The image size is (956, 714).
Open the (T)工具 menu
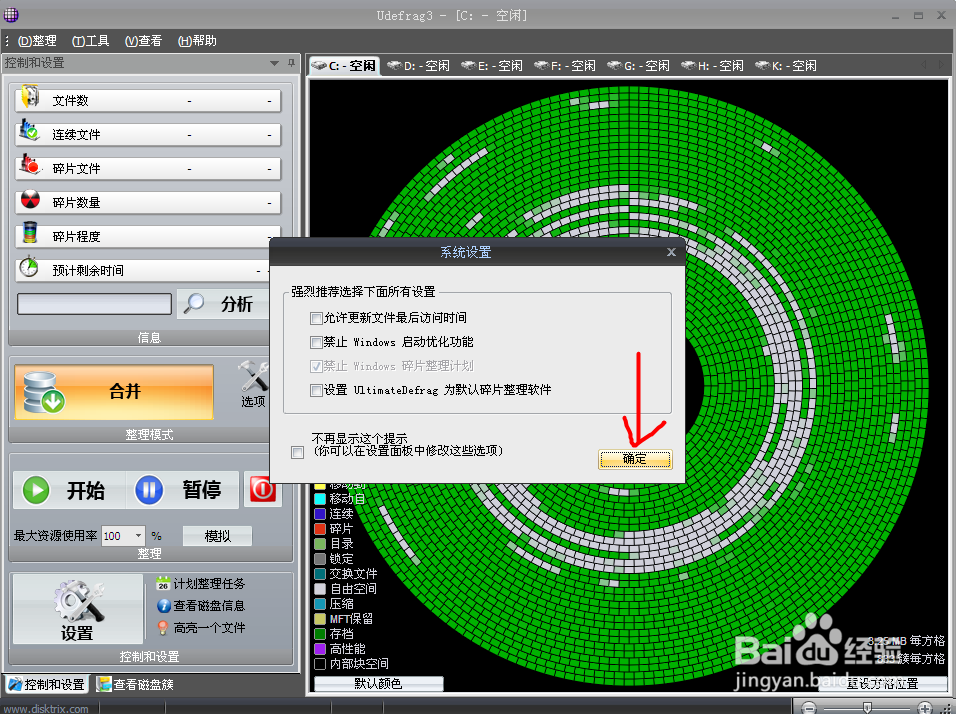[x=90, y=41]
